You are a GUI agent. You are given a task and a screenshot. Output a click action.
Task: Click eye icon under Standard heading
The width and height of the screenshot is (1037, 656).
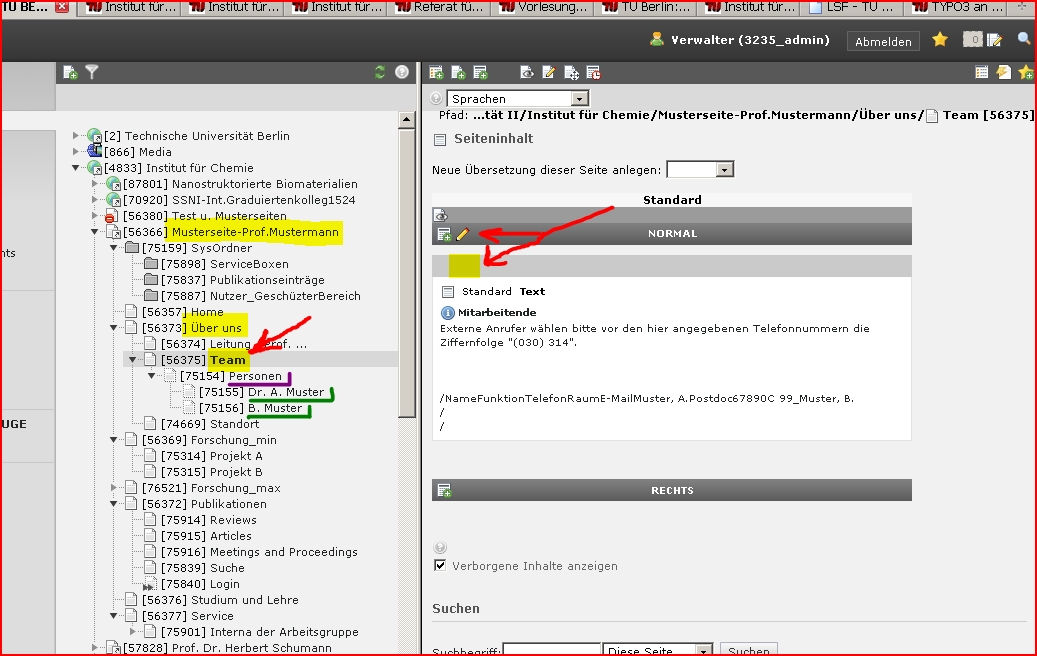pyautogui.click(x=441, y=215)
